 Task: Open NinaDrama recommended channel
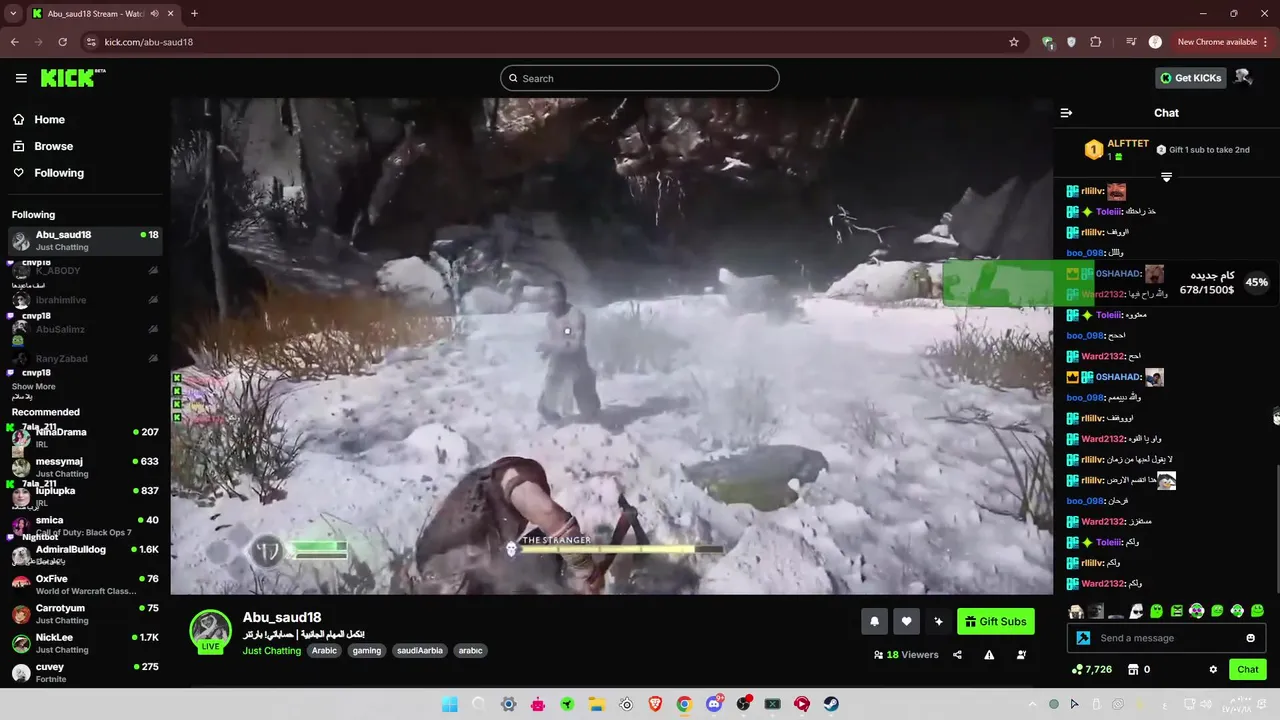click(x=84, y=437)
